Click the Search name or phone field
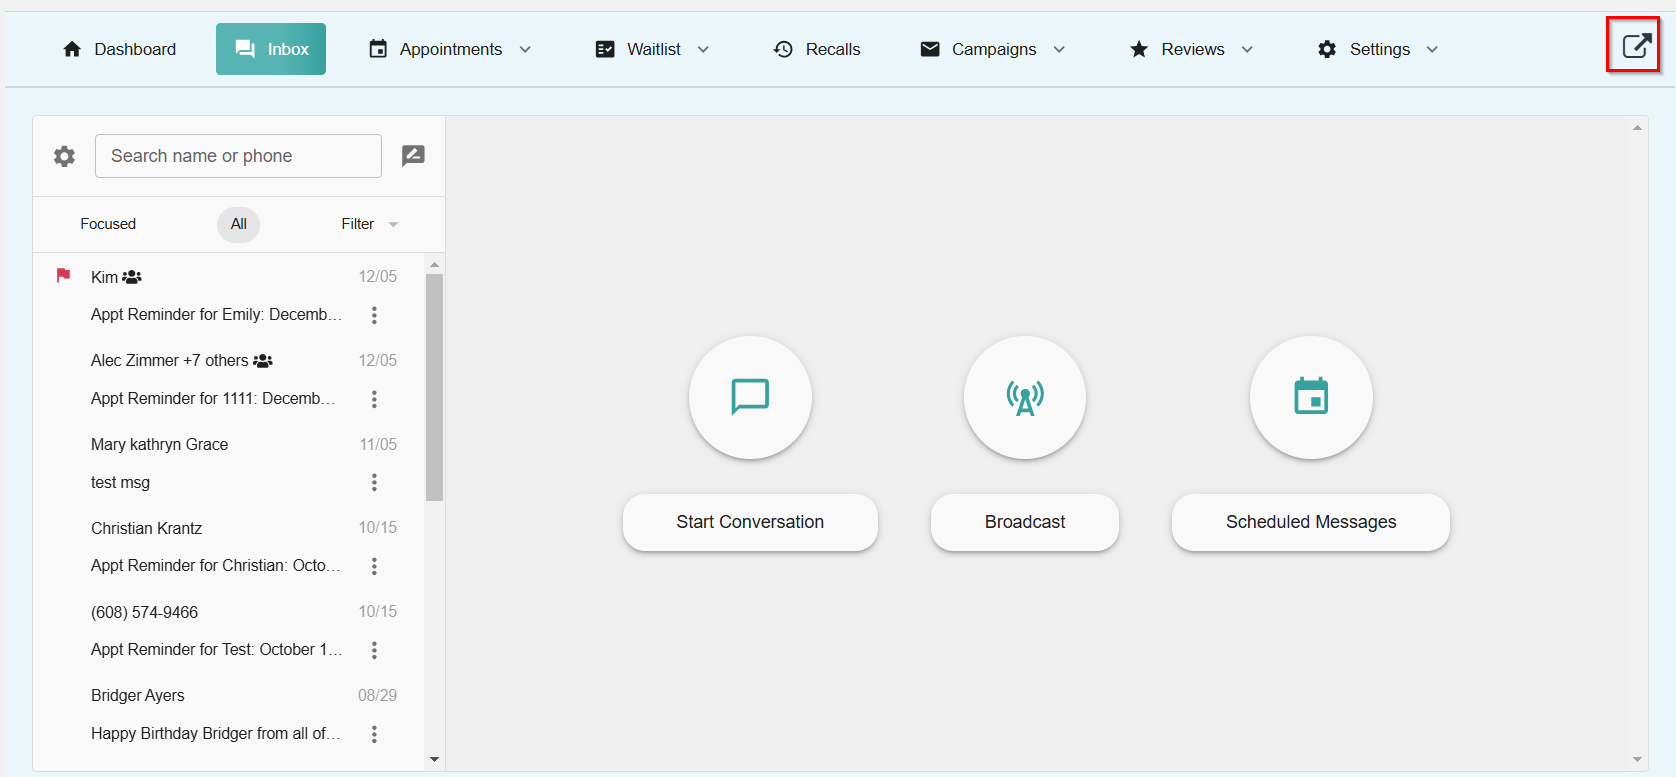The height and width of the screenshot is (777, 1676). click(x=238, y=156)
